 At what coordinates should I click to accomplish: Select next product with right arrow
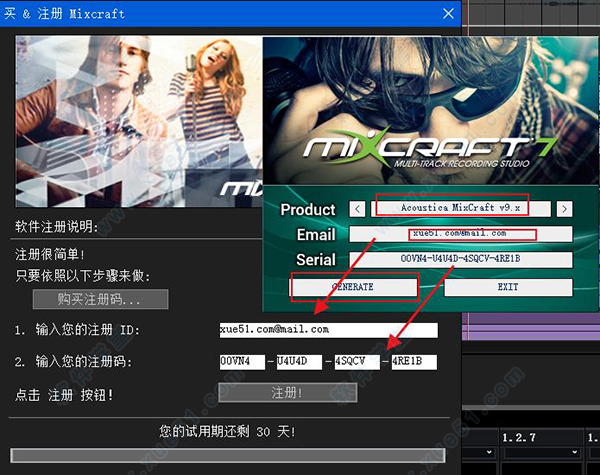pos(564,209)
